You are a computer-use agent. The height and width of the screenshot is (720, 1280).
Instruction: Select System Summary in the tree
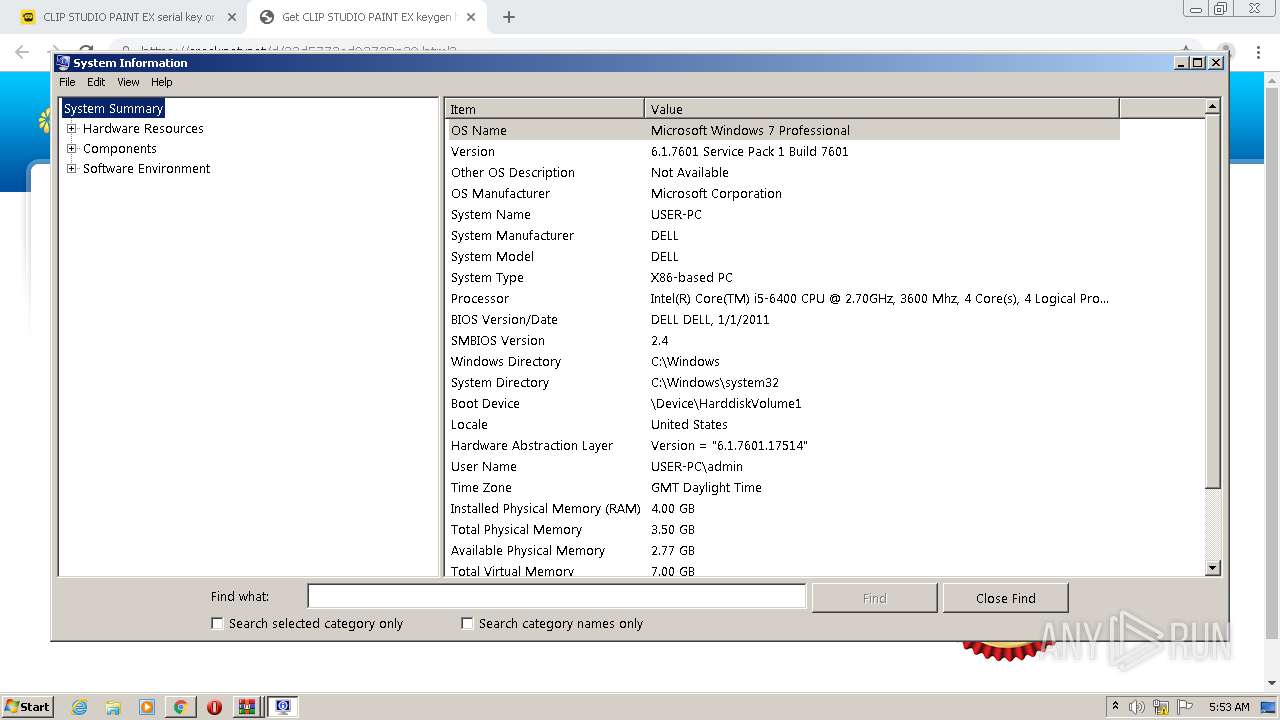coord(113,108)
